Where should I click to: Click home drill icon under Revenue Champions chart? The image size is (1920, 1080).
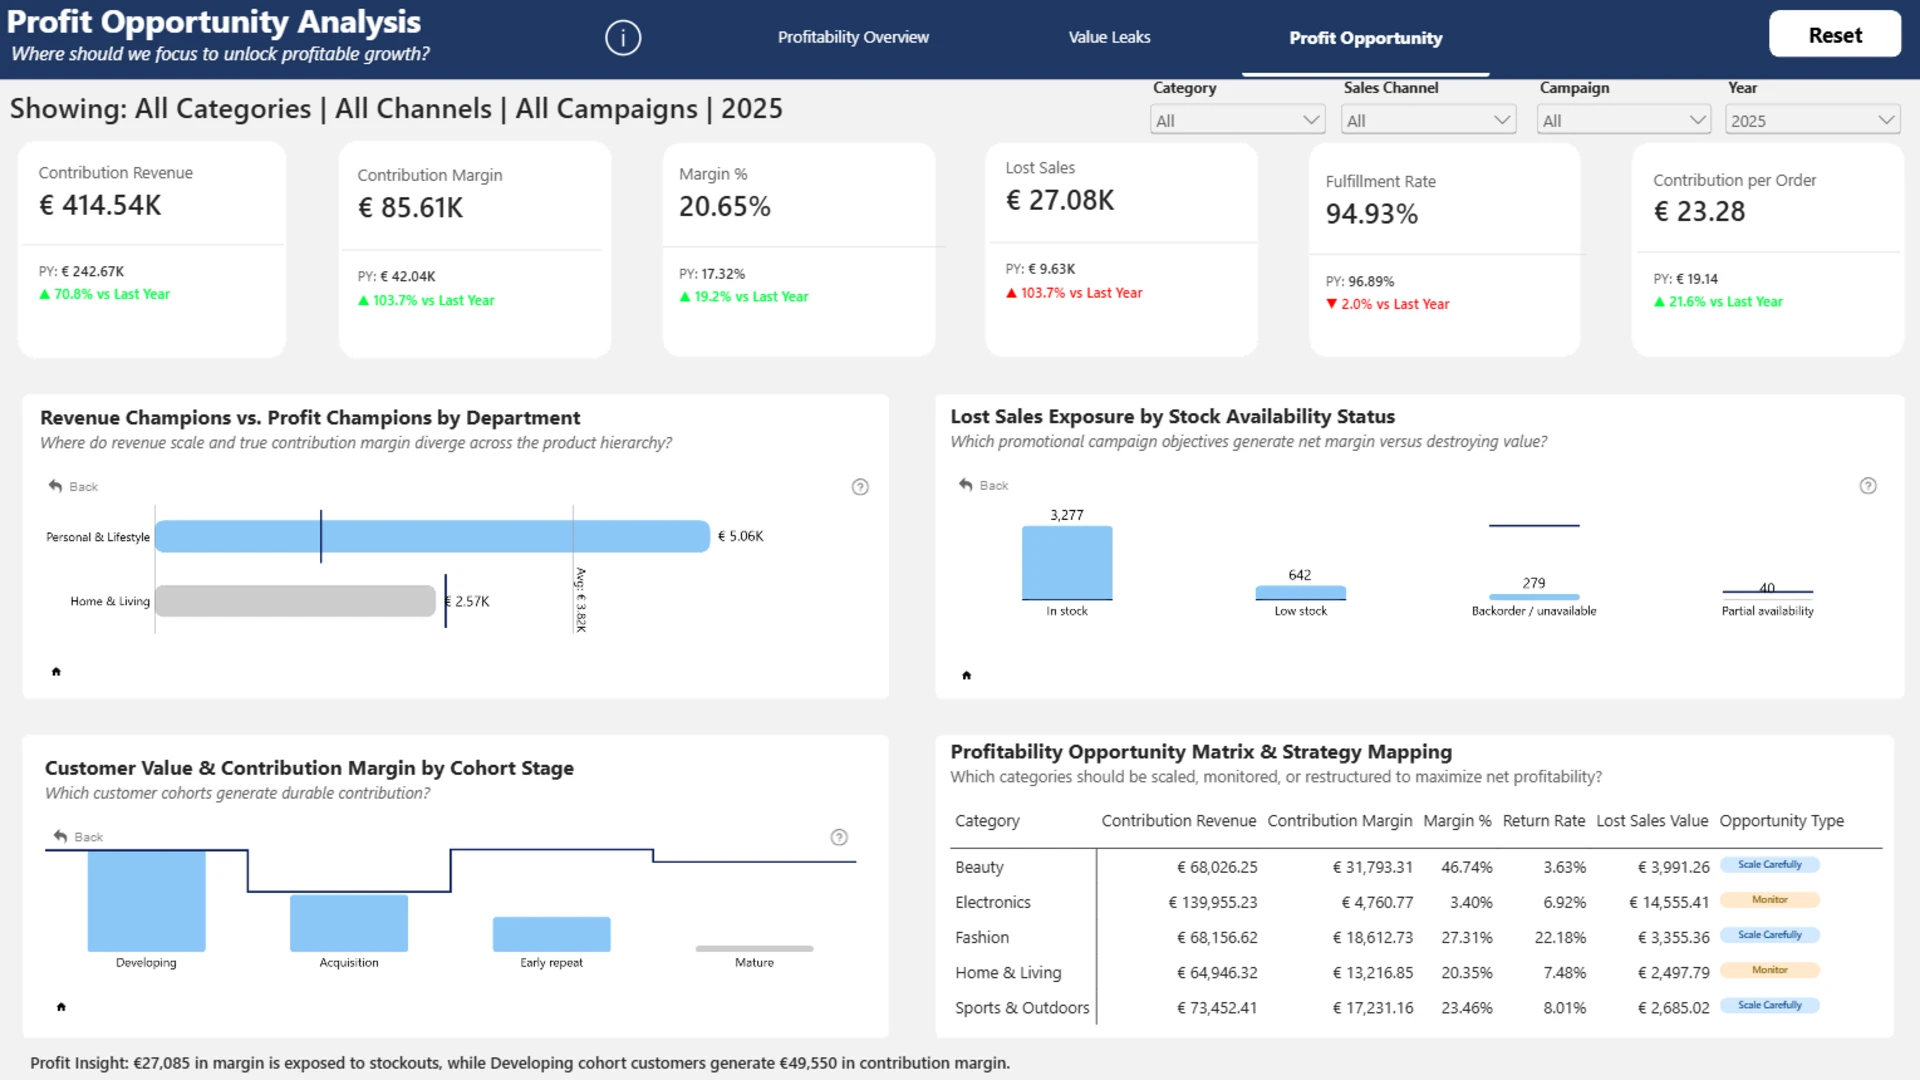(x=56, y=671)
